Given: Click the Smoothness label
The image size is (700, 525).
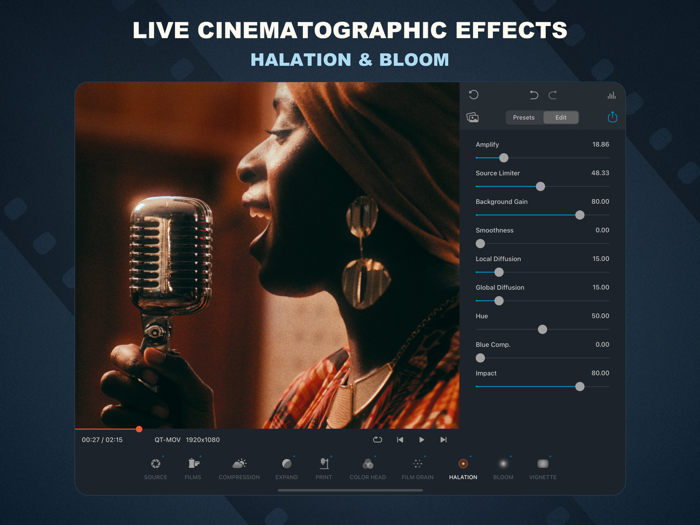Looking at the screenshot, I should click(x=494, y=230).
